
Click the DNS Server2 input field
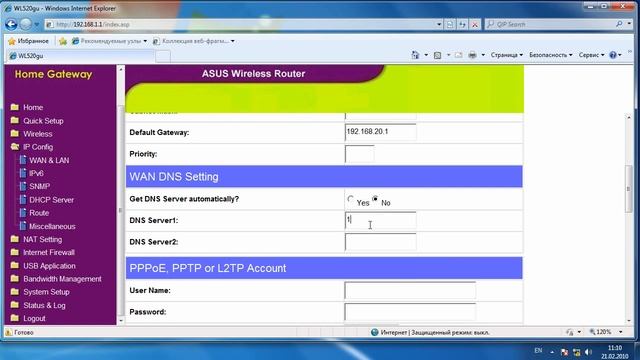(x=380, y=242)
